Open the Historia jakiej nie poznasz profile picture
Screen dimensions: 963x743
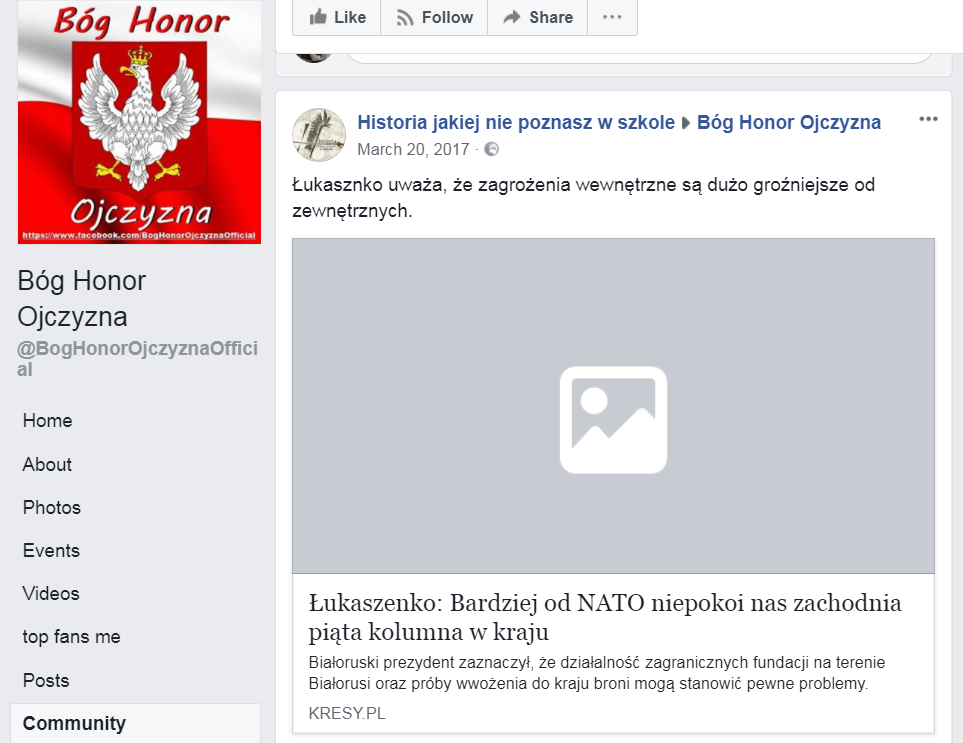click(319, 135)
